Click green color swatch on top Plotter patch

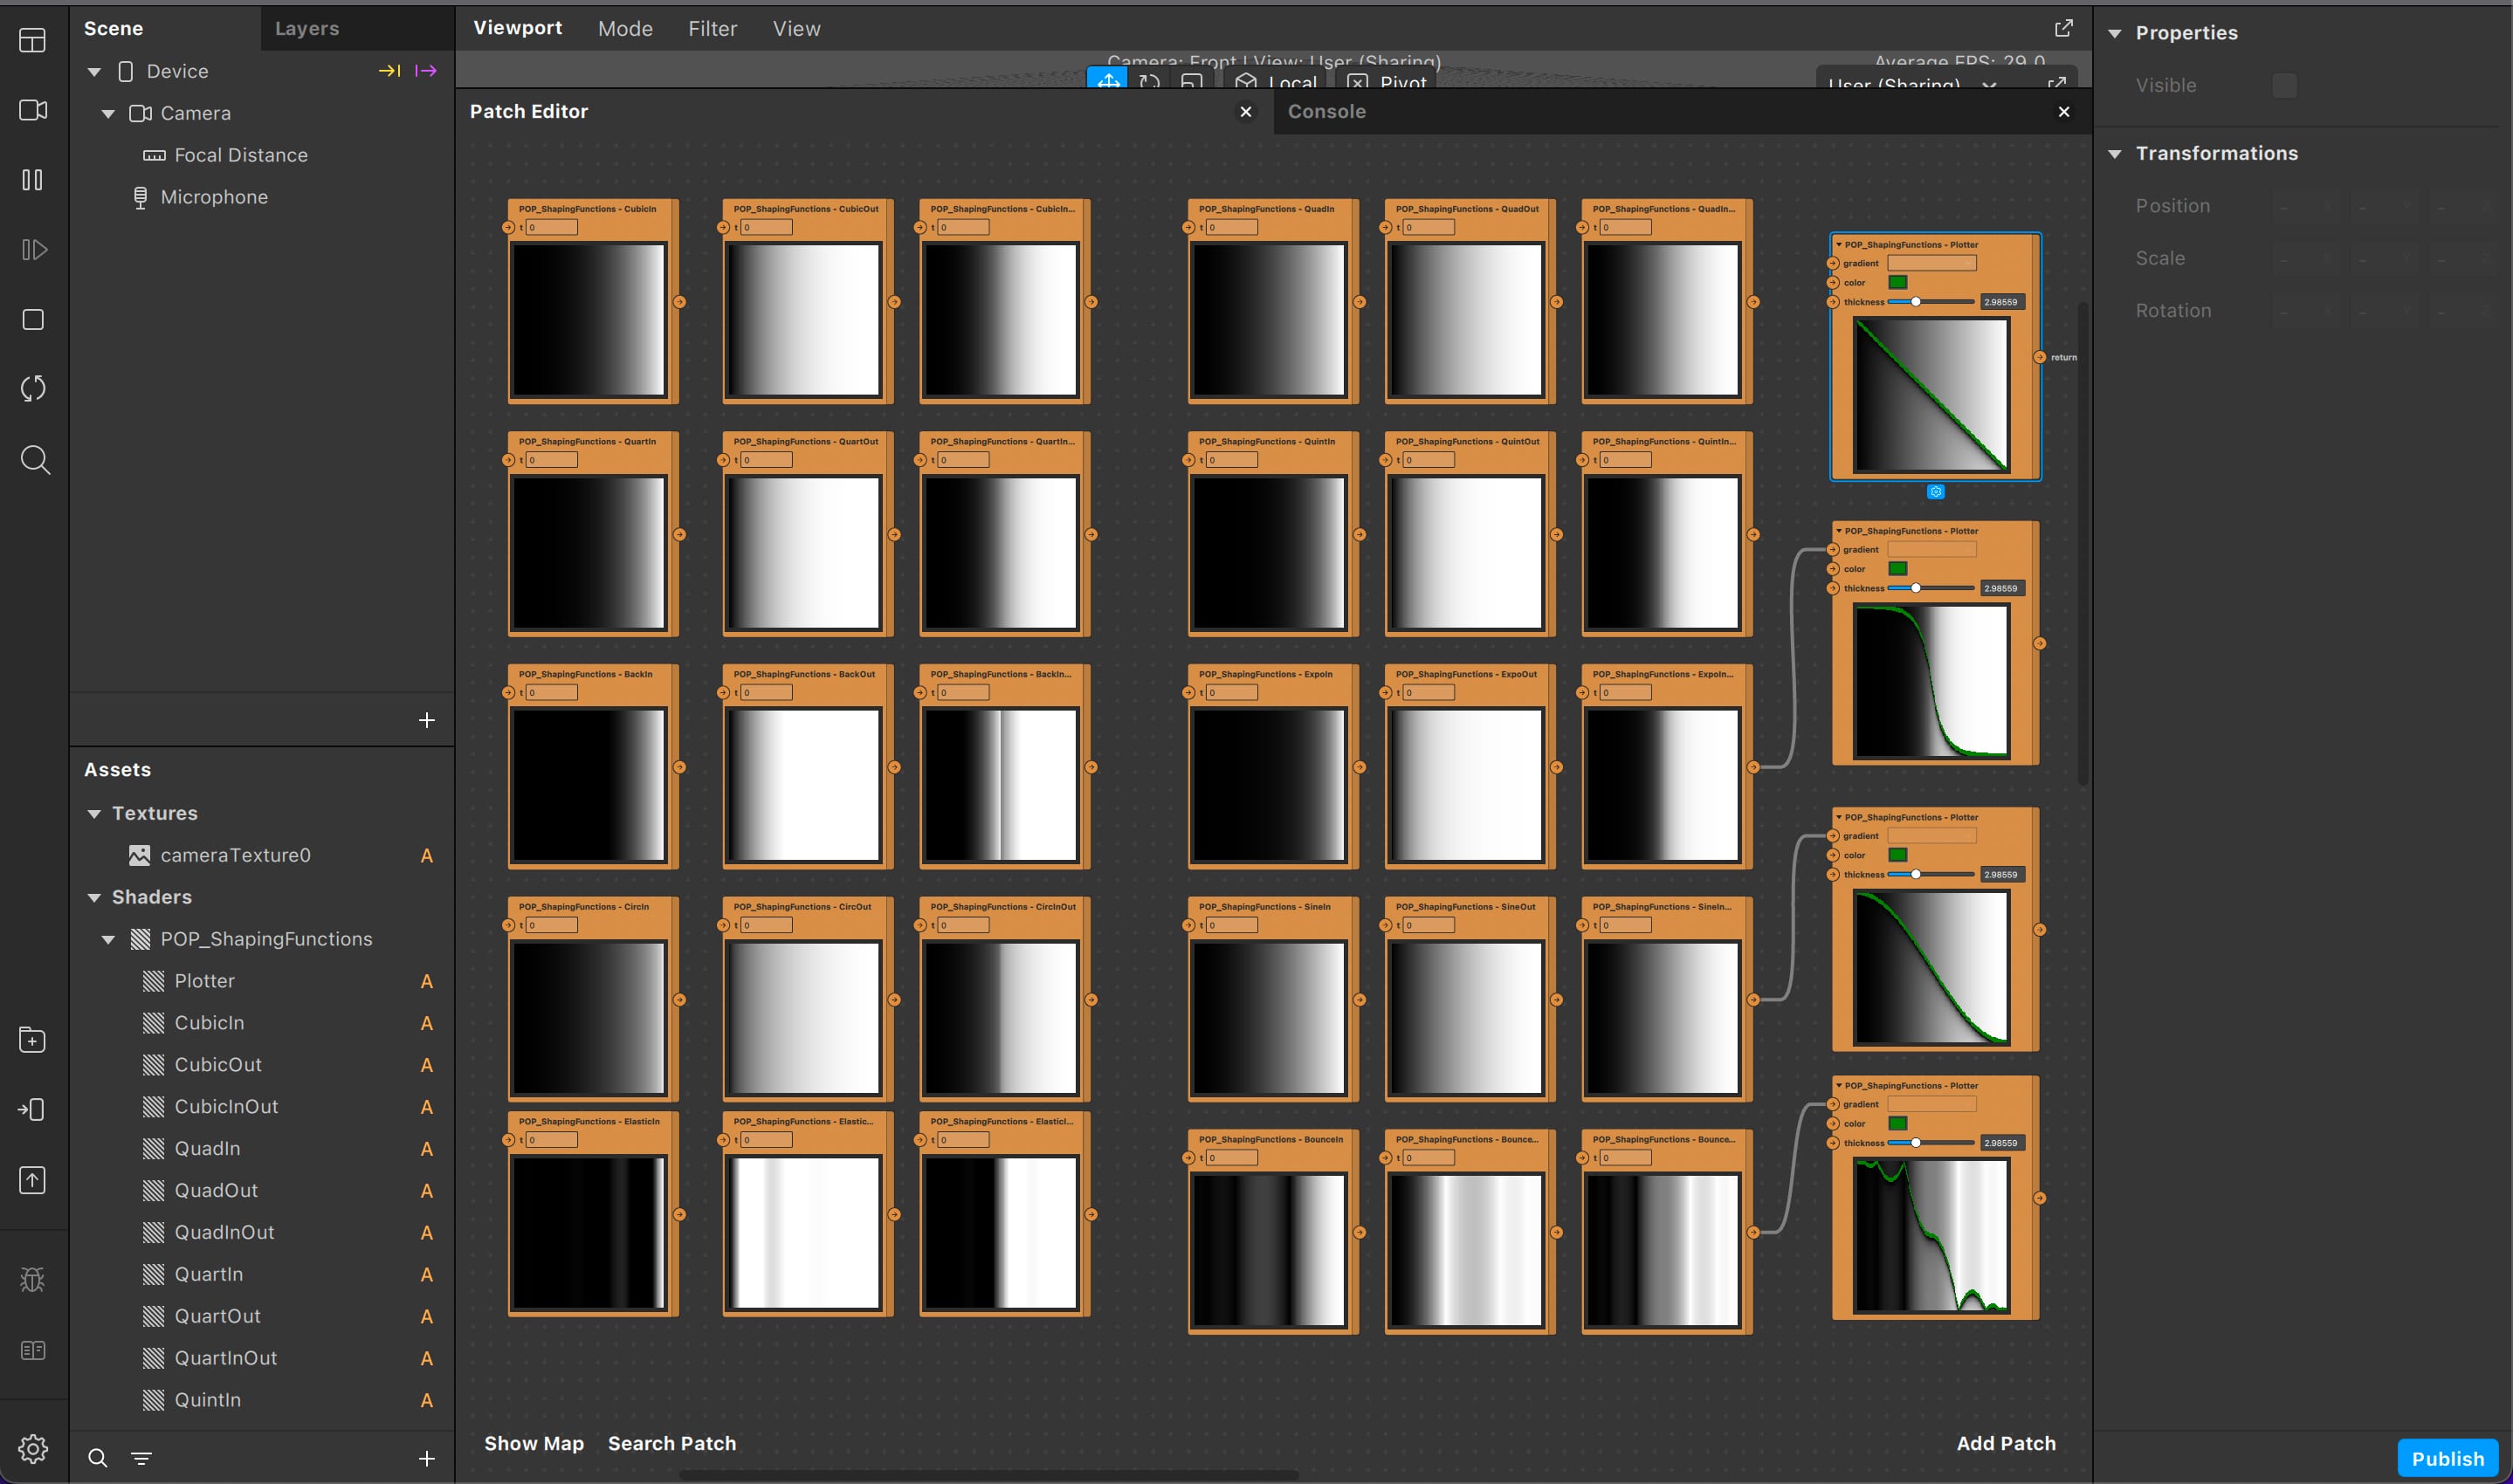pos(1897,283)
